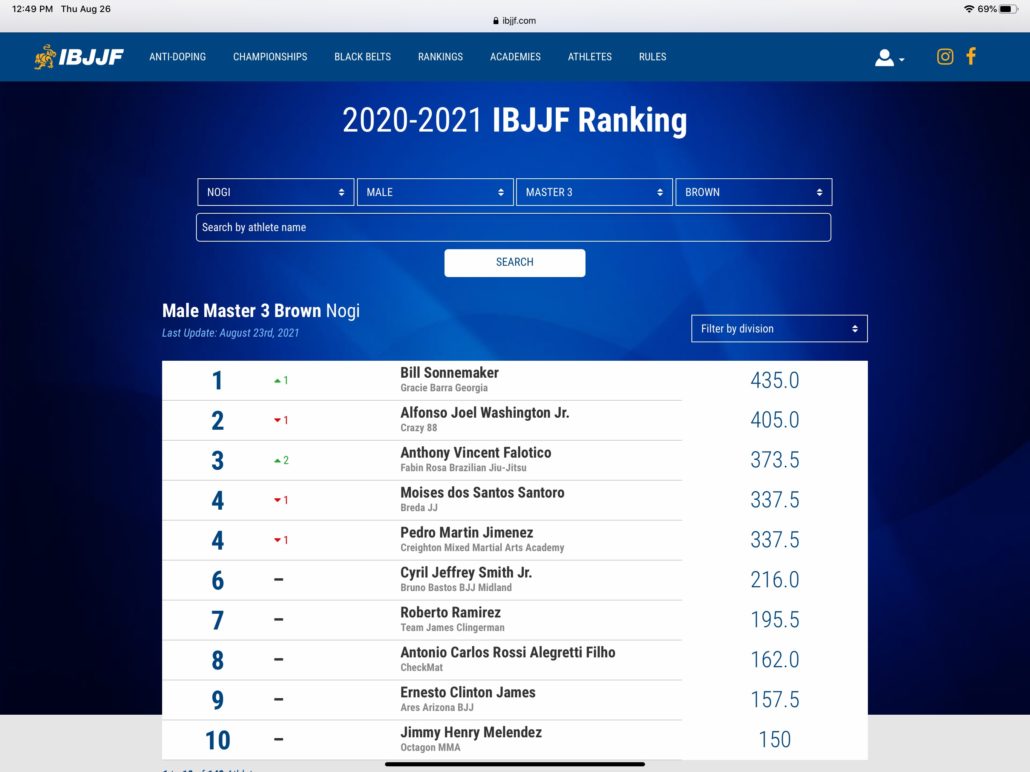Tap the ibjjf.com address bar
The width and height of the screenshot is (1030, 772).
point(515,20)
